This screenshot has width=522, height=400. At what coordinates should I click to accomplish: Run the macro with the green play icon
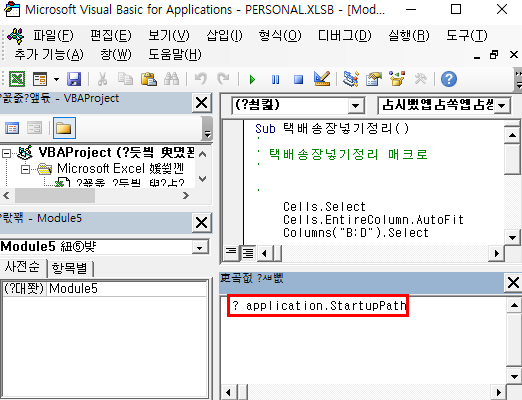(x=252, y=80)
